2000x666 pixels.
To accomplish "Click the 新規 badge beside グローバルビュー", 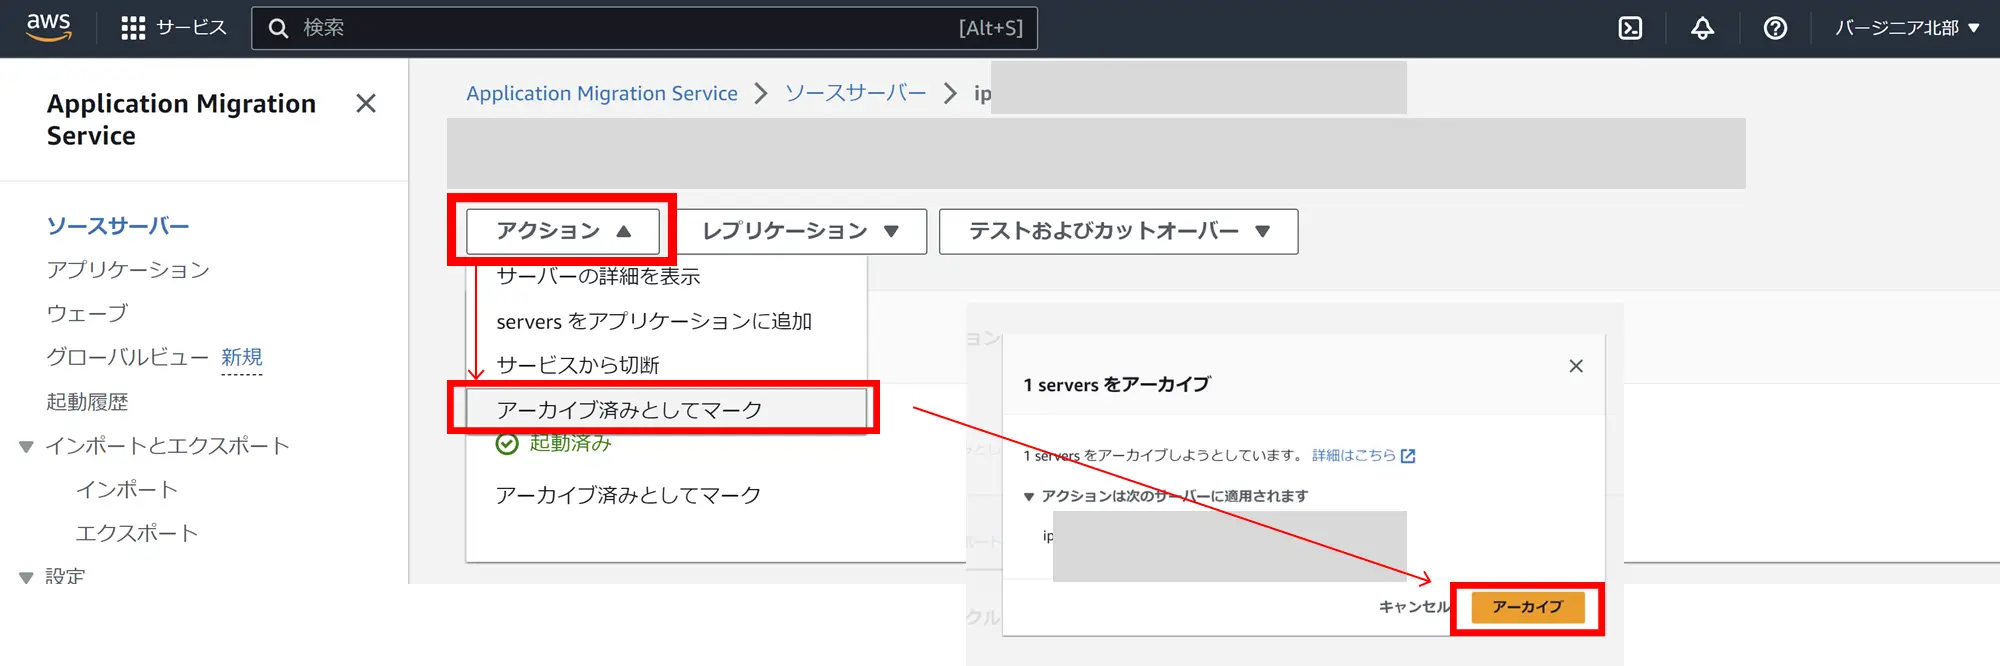I will tap(242, 358).
